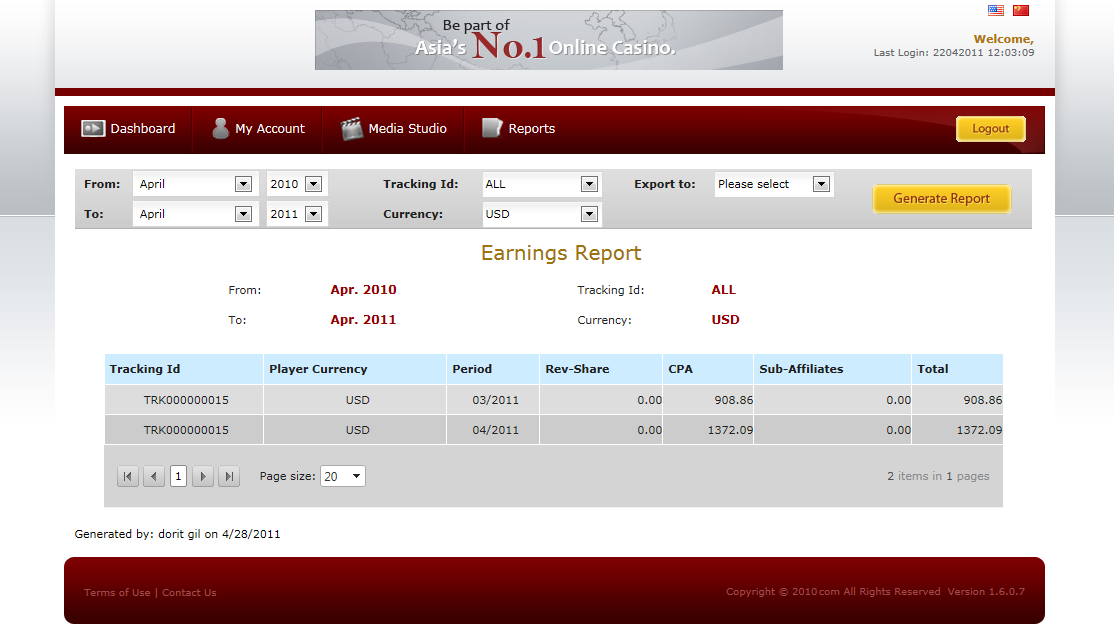Image resolution: width=1114 pixels, height=636 pixels.
Task: Switch language using the Chinese flag icon
Action: 1021,11
